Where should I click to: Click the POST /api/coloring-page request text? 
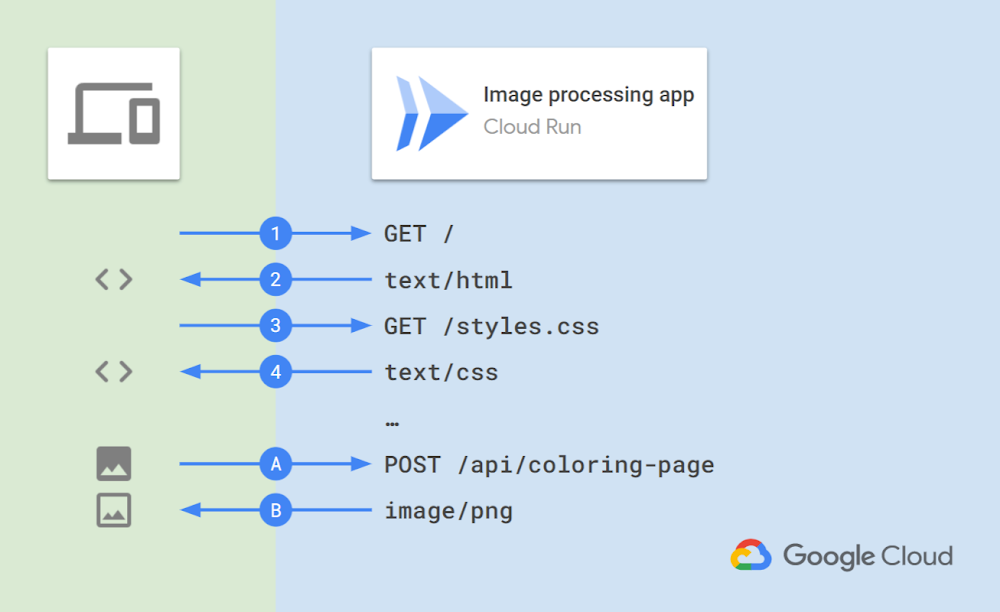click(x=549, y=464)
